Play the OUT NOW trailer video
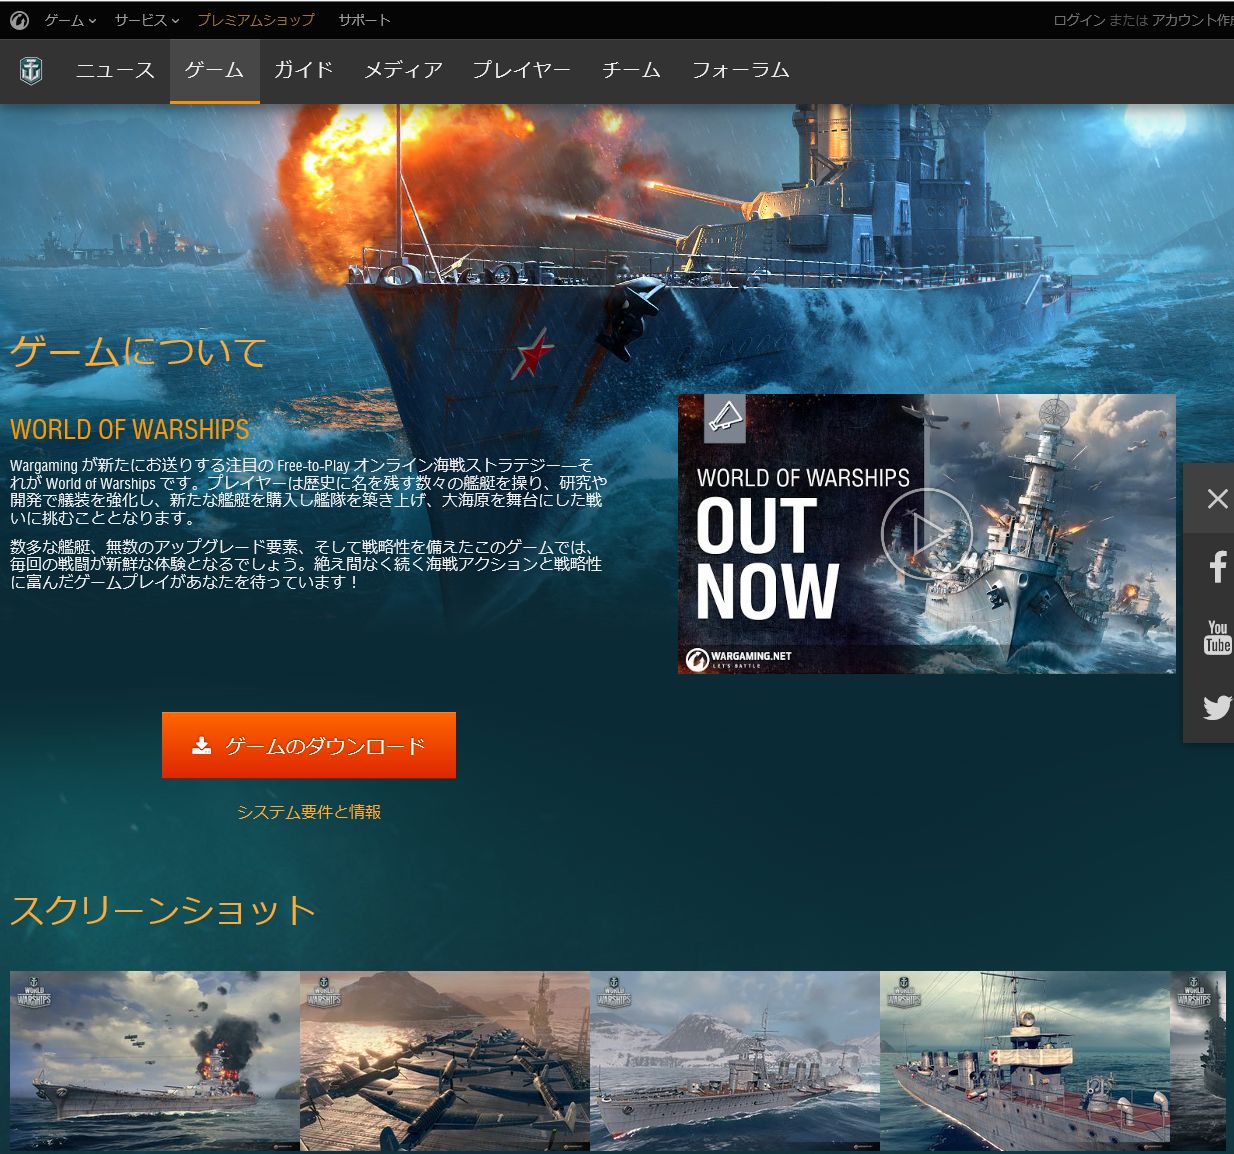 point(926,534)
